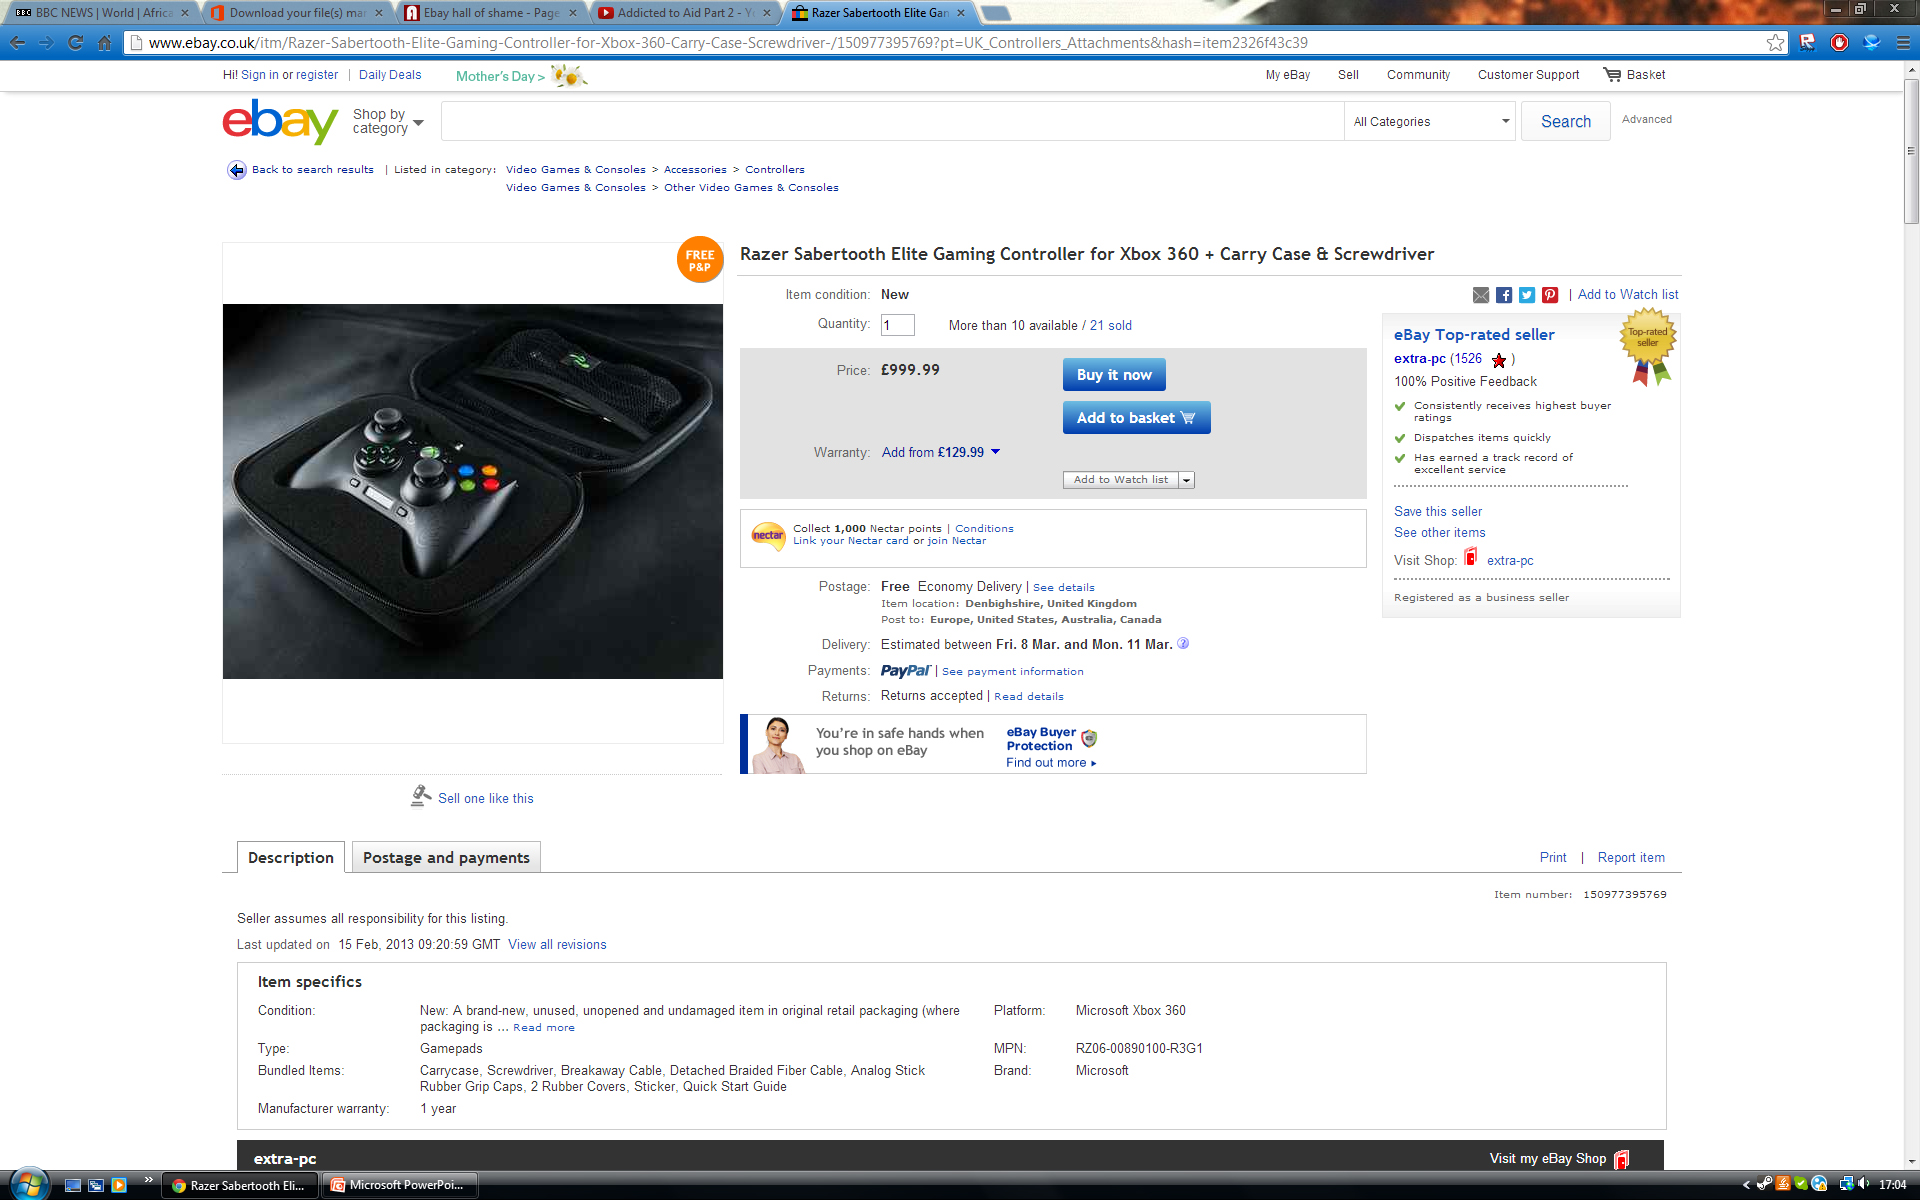The image size is (1920, 1200).
Task: Open the My eBay menu
Action: [x=1288, y=75]
